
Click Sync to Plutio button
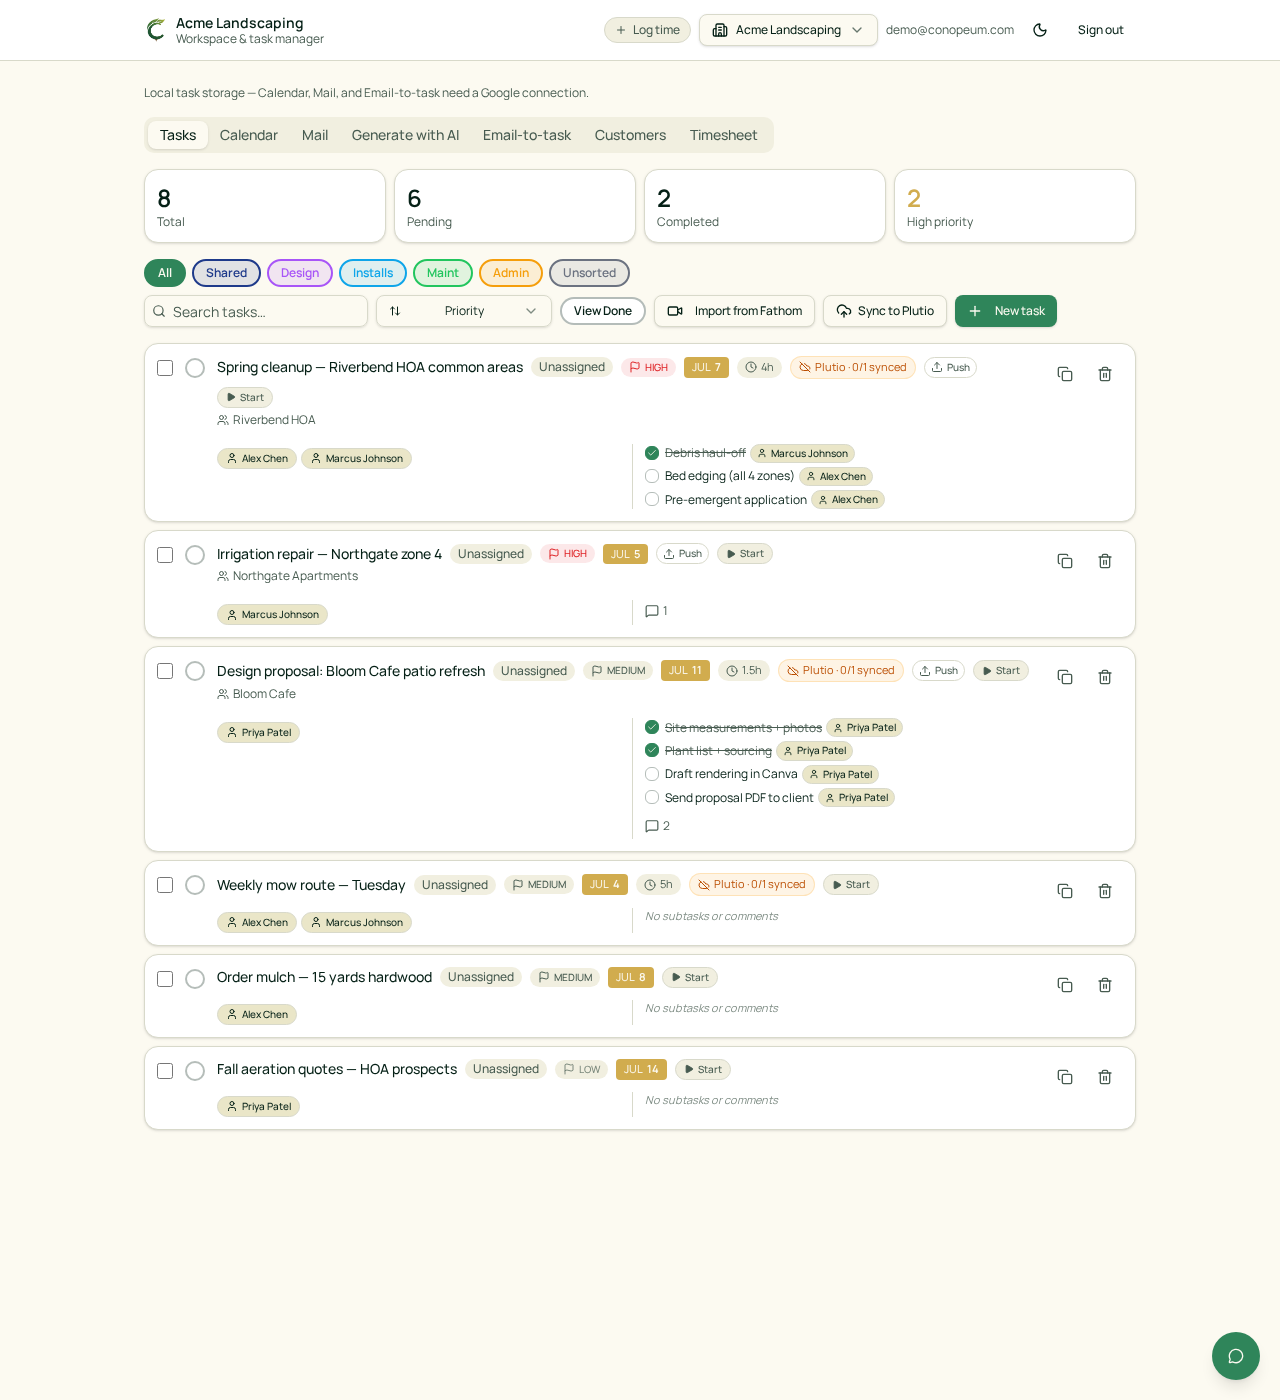click(x=885, y=311)
